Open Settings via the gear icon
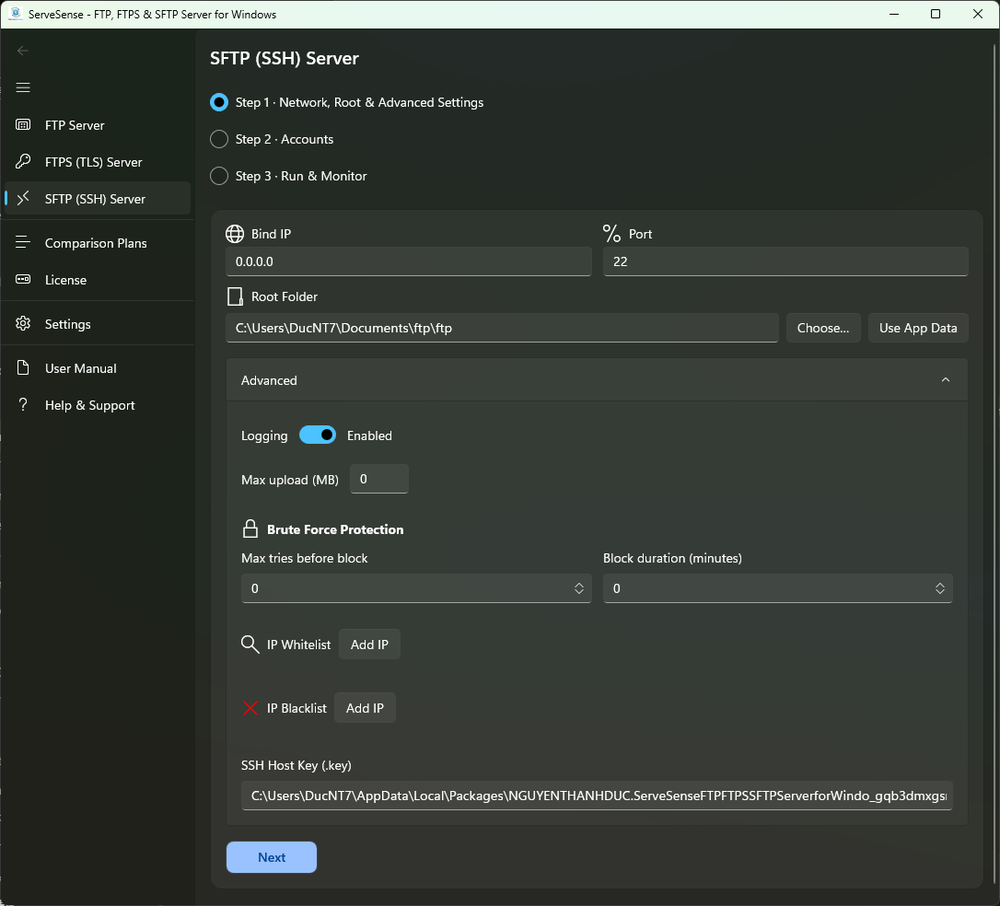1000x906 pixels. (23, 323)
